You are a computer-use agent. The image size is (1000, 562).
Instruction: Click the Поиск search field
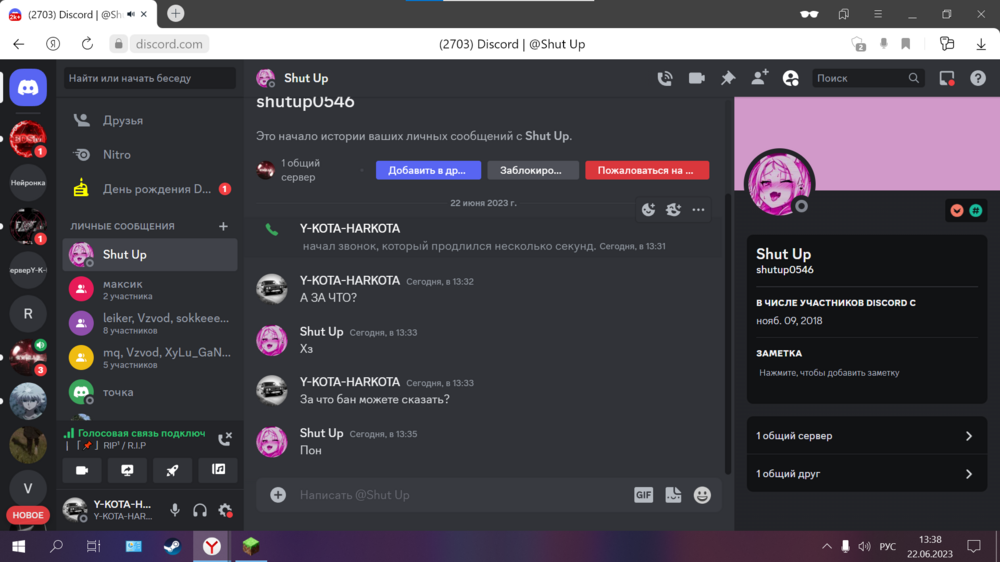point(867,78)
